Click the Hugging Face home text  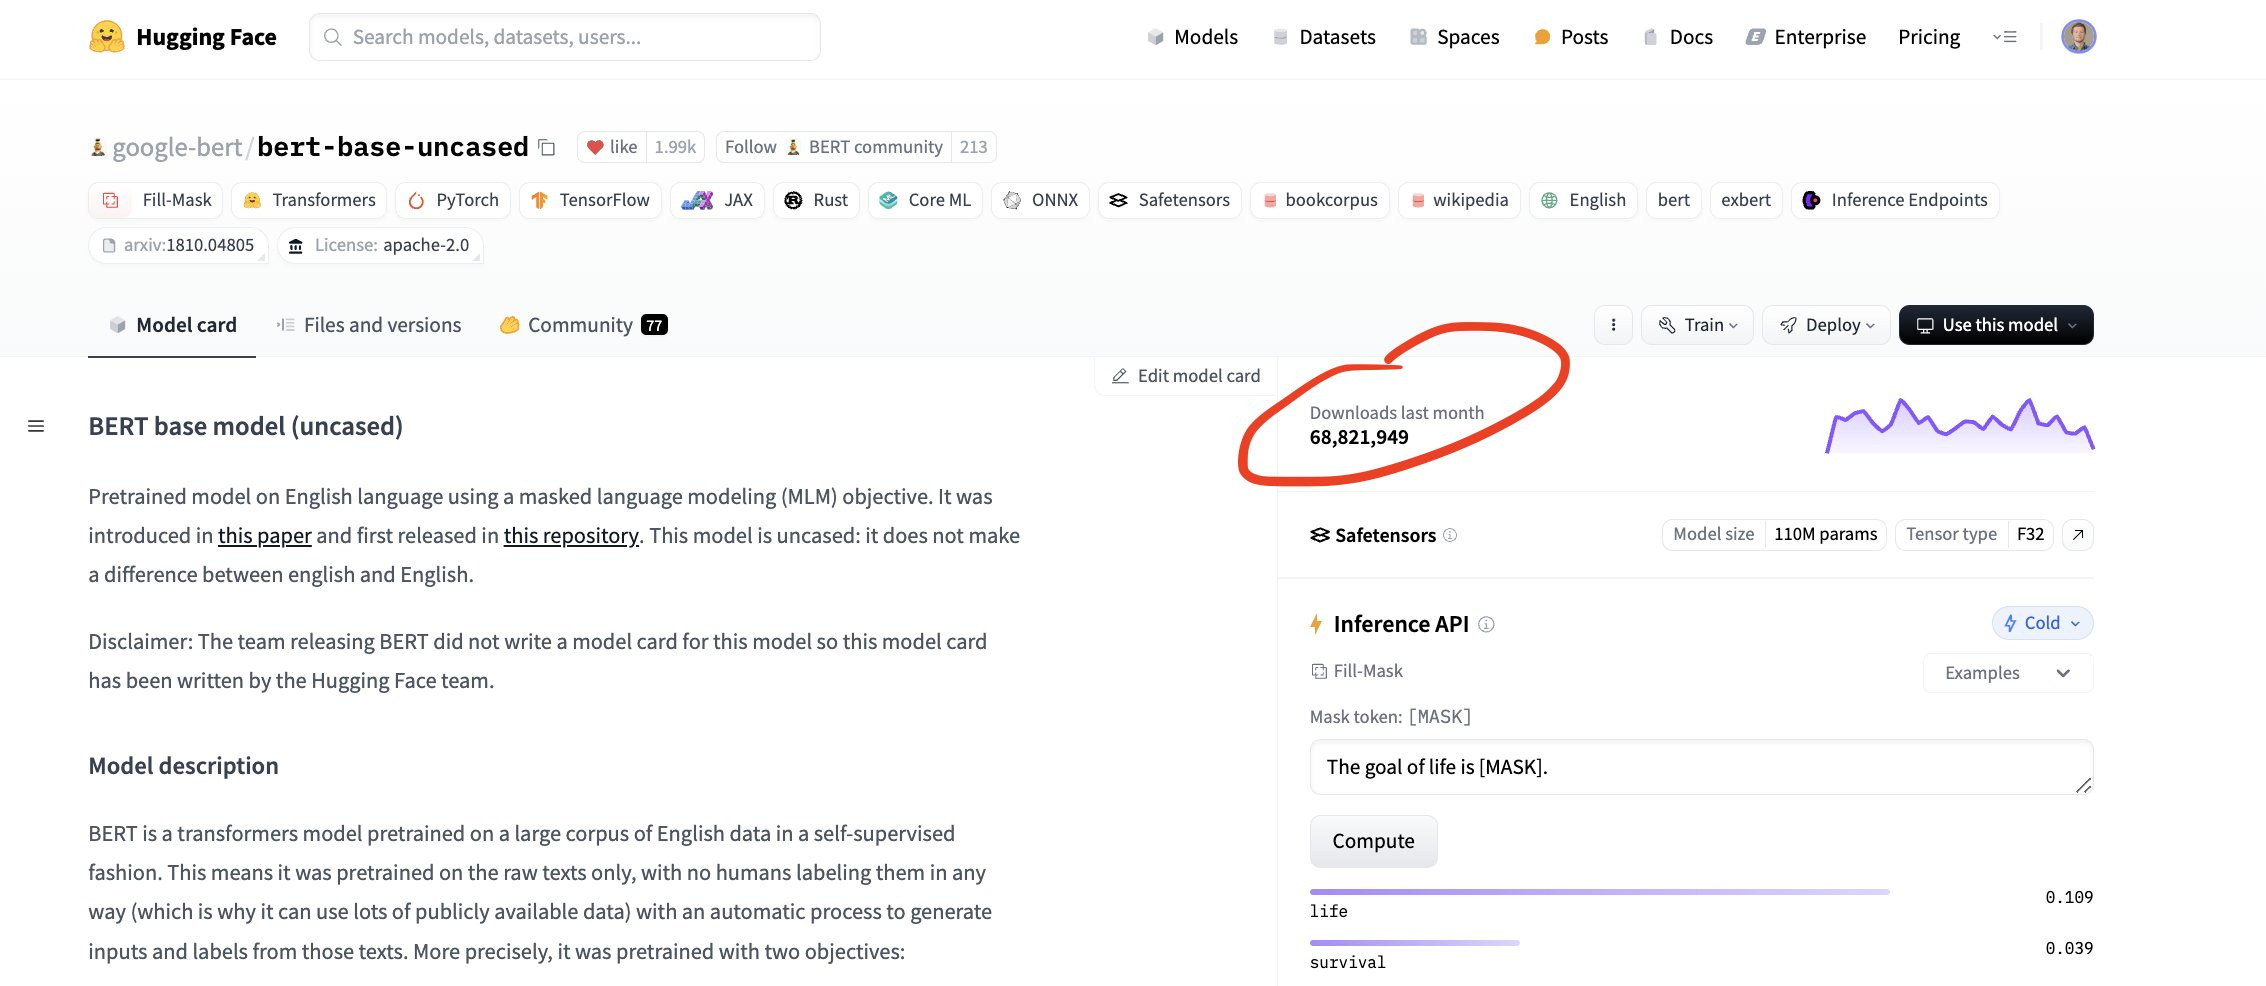click(206, 37)
